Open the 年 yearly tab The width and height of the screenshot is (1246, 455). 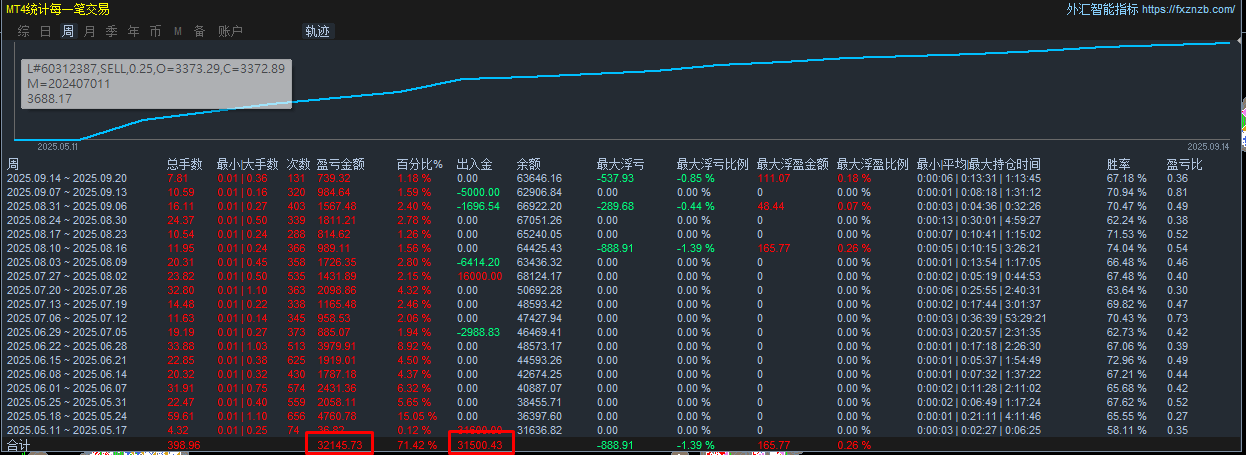click(133, 31)
